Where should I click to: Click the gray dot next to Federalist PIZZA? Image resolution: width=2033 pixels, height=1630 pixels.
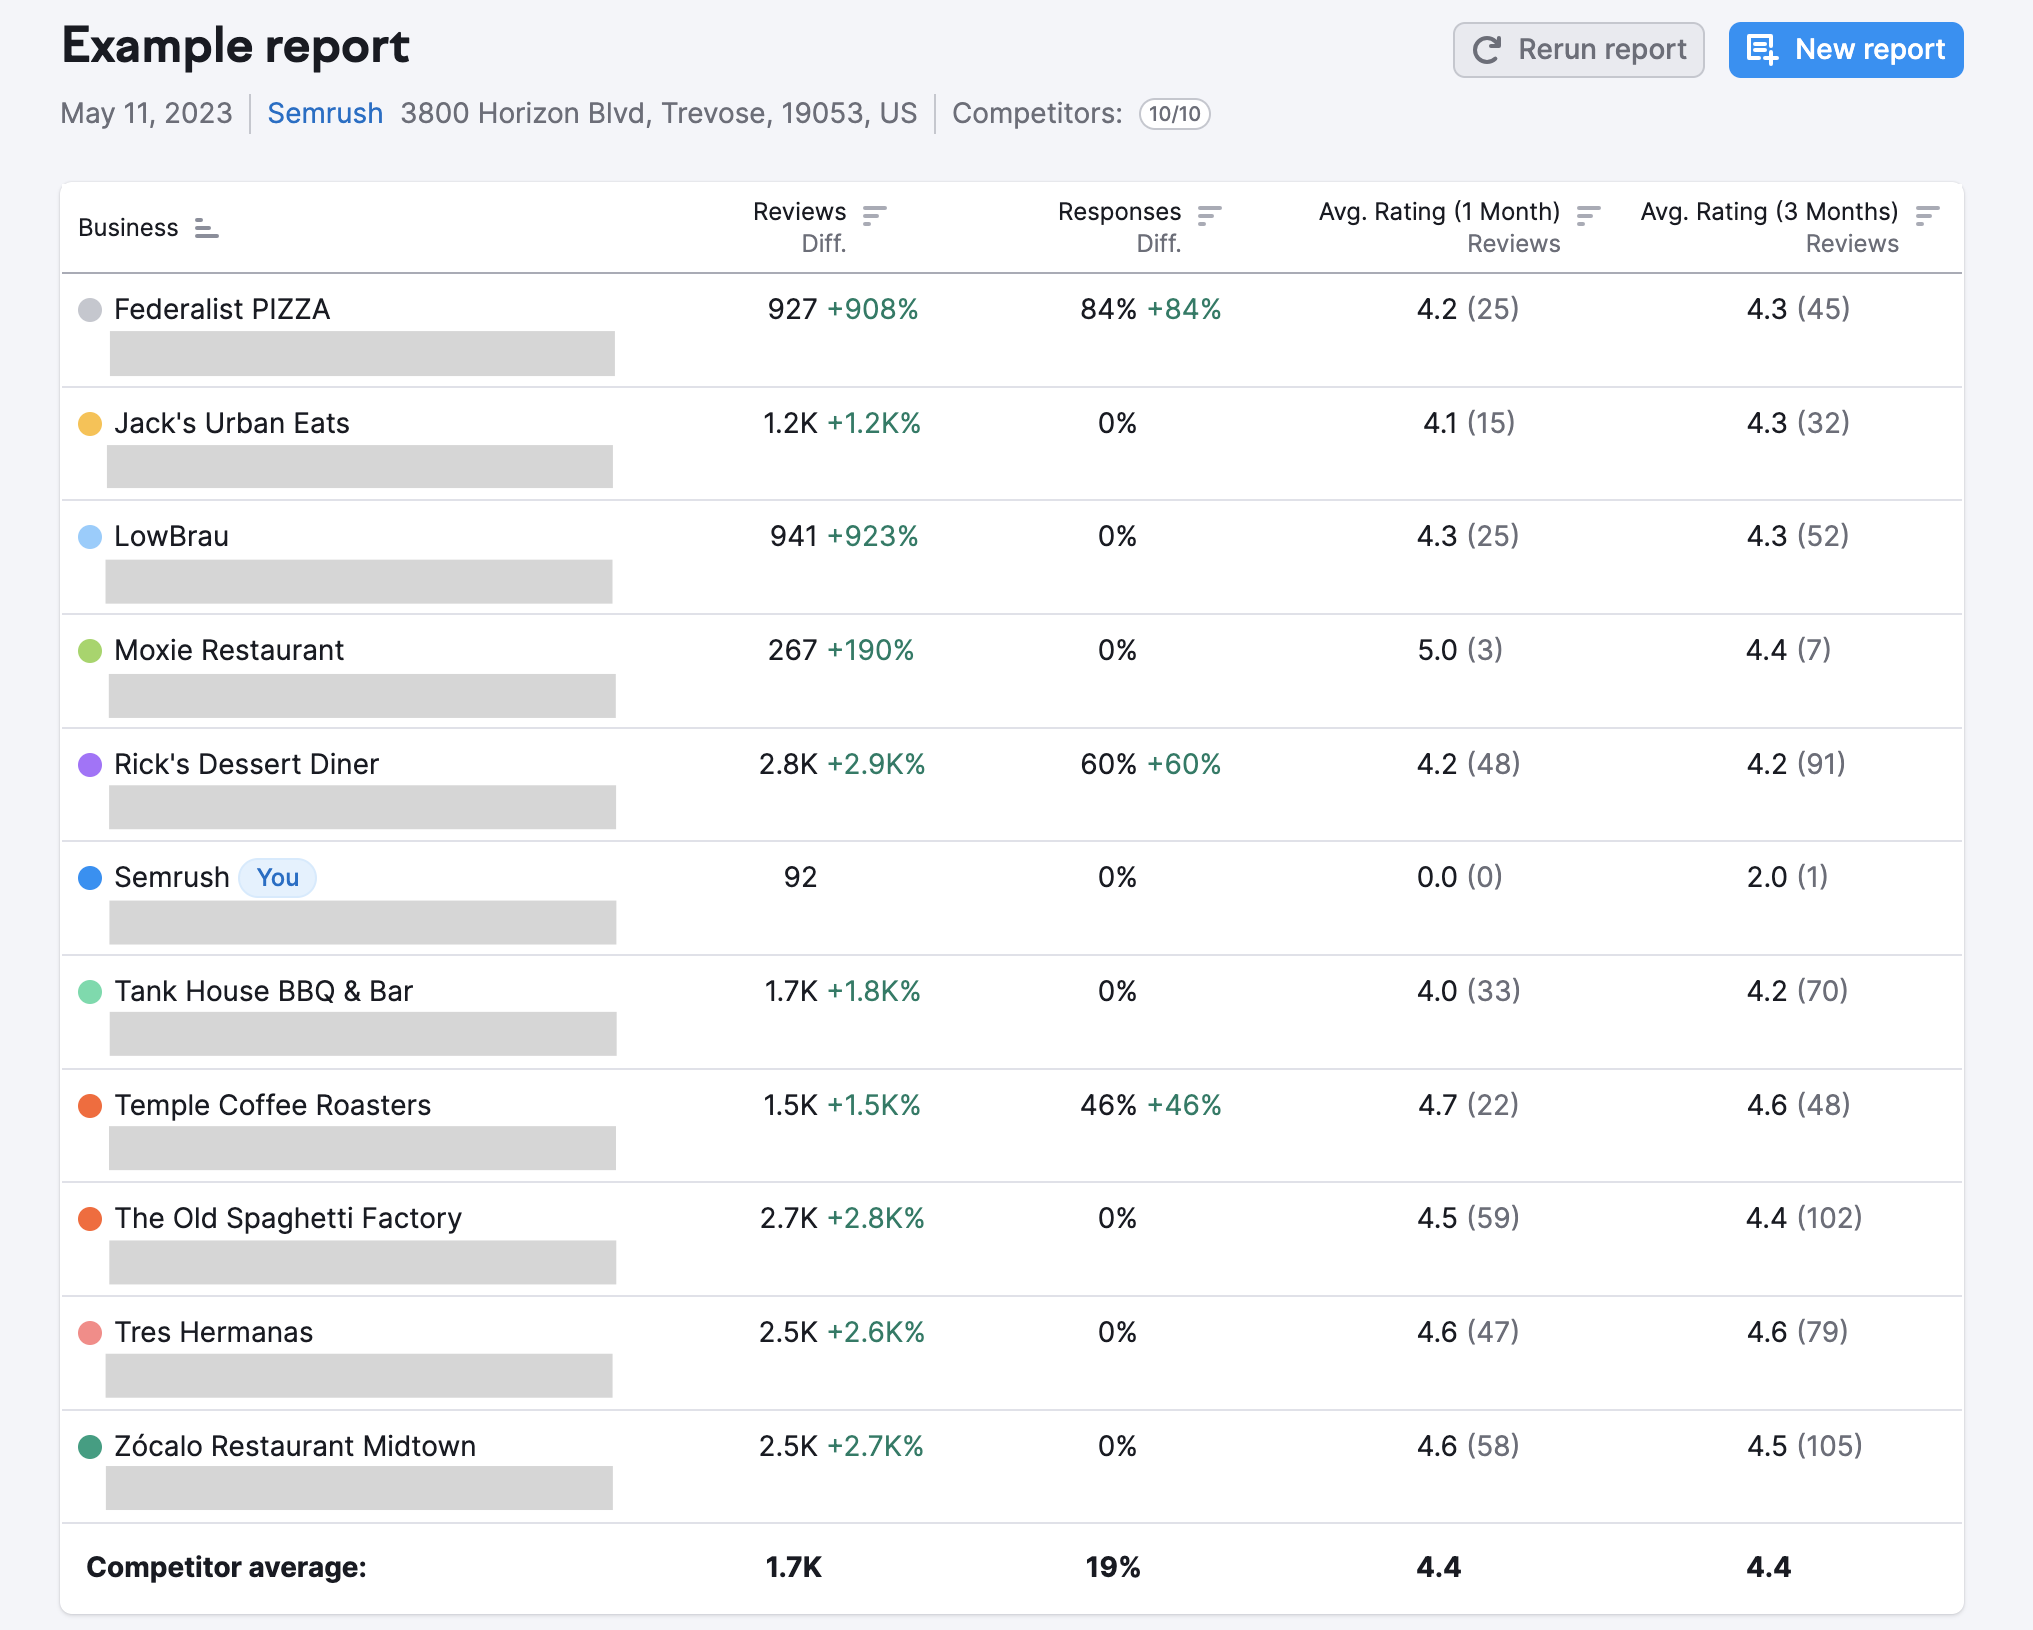click(x=89, y=310)
